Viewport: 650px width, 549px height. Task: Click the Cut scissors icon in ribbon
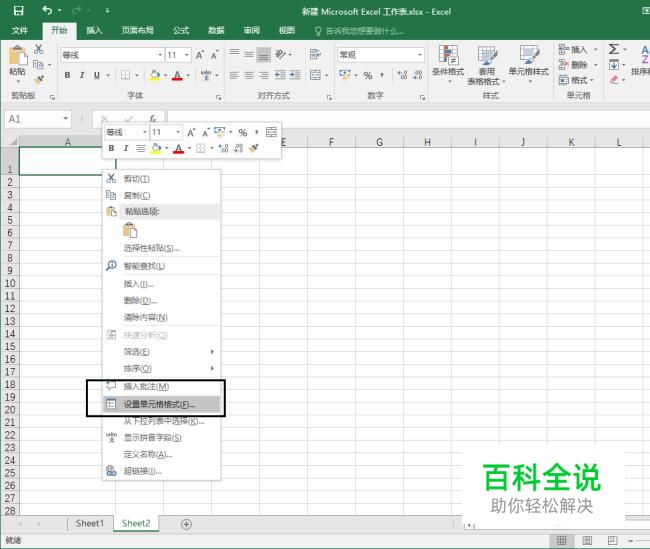click(39, 49)
